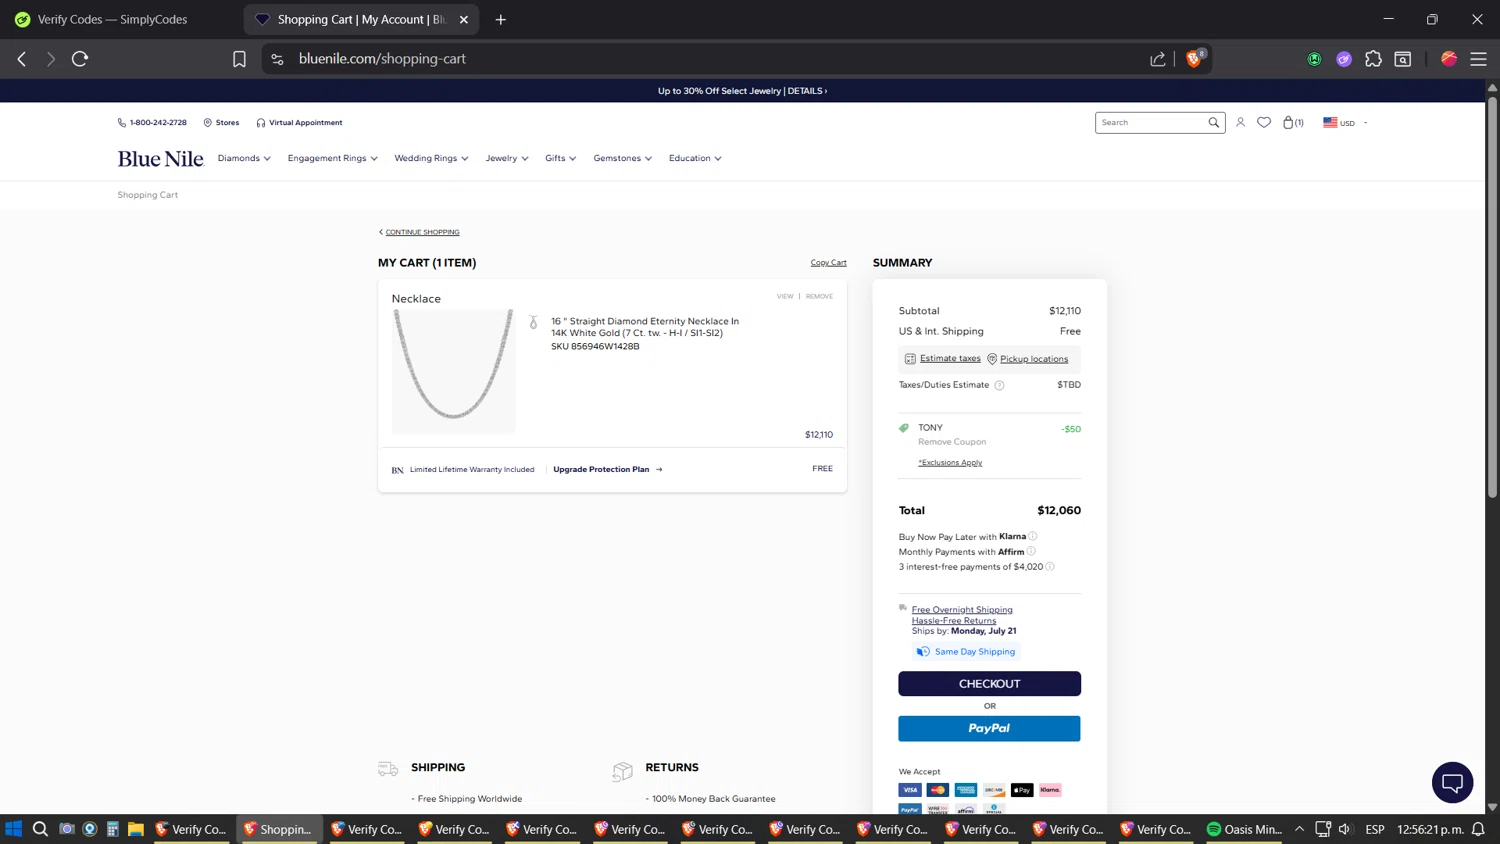Screen dimensions: 1500x844
Task: Expand the Gifts menu
Action: tap(560, 158)
